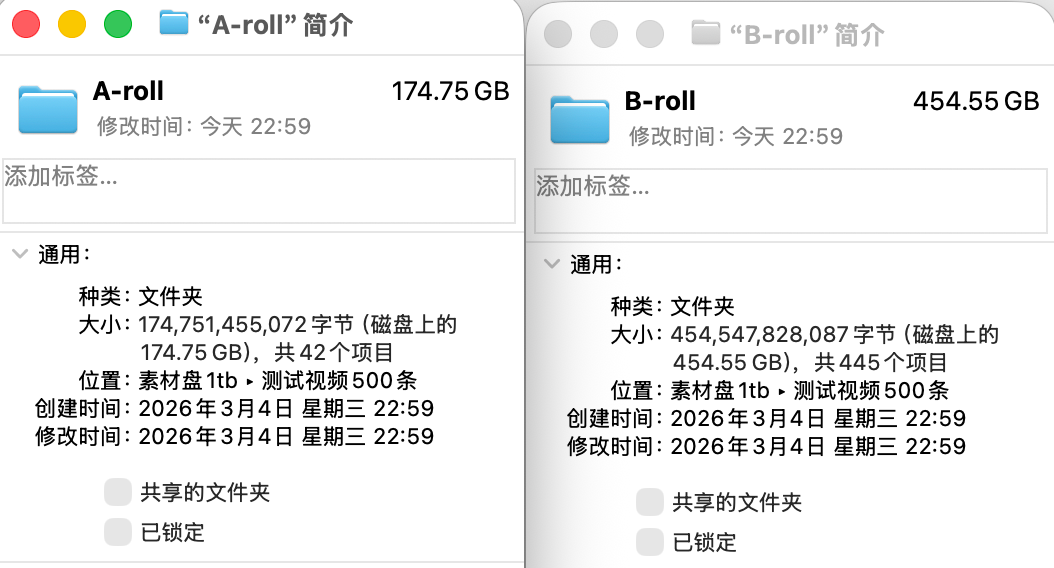Image resolution: width=1054 pixels, height=568 pixels.
Task: Click the small folder icon in A-roll title bar
Action: click(x=175, y=23)
